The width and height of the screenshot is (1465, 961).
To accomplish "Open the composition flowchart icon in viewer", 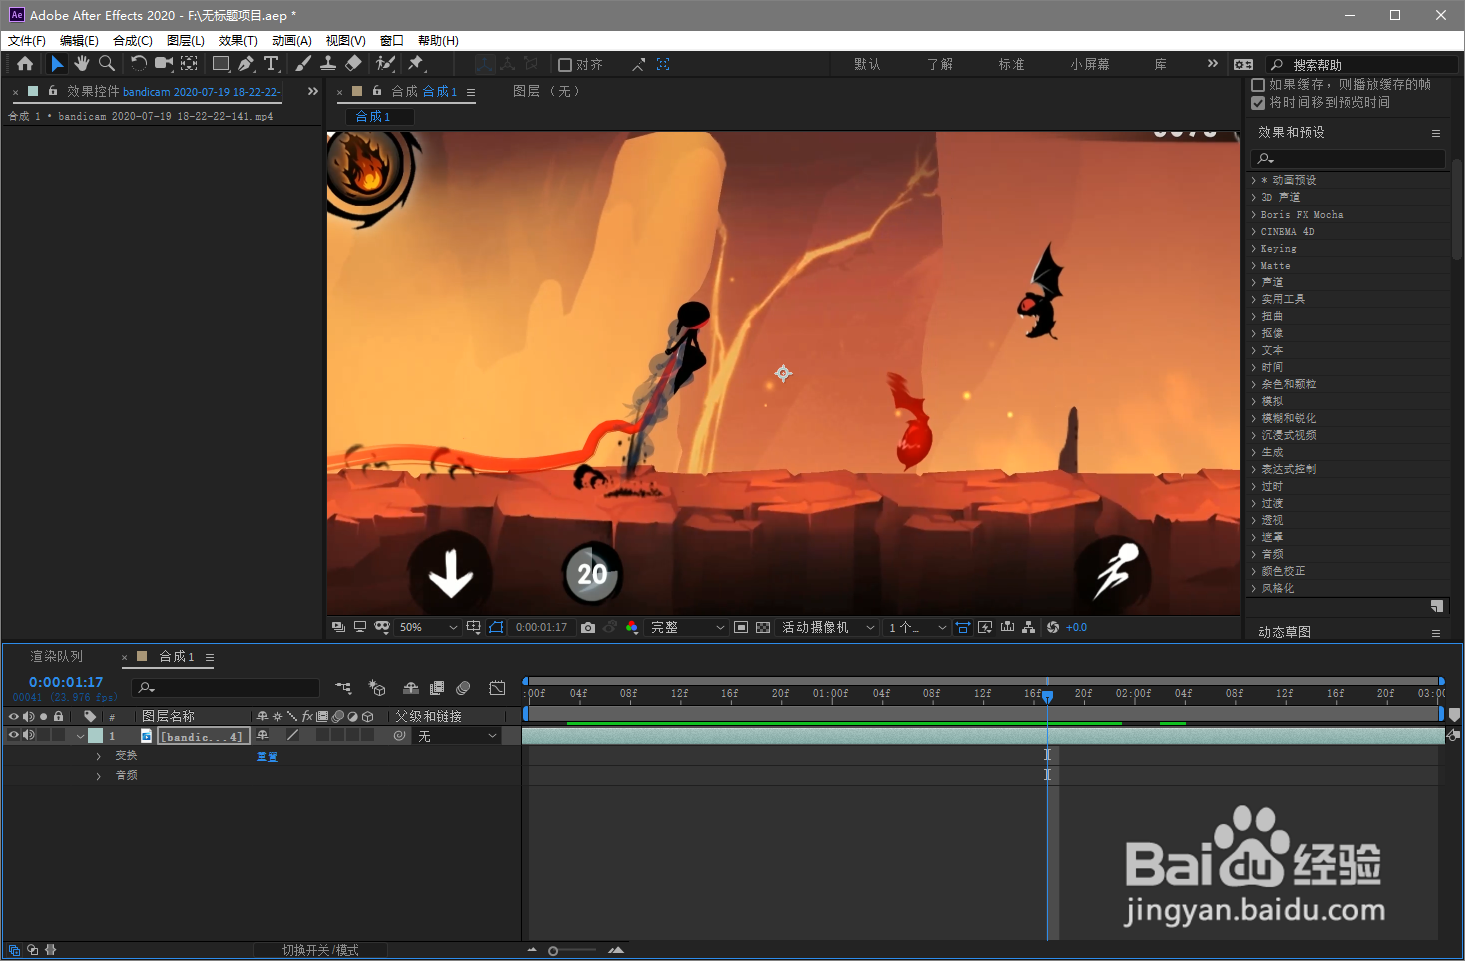I will 1029,627.
